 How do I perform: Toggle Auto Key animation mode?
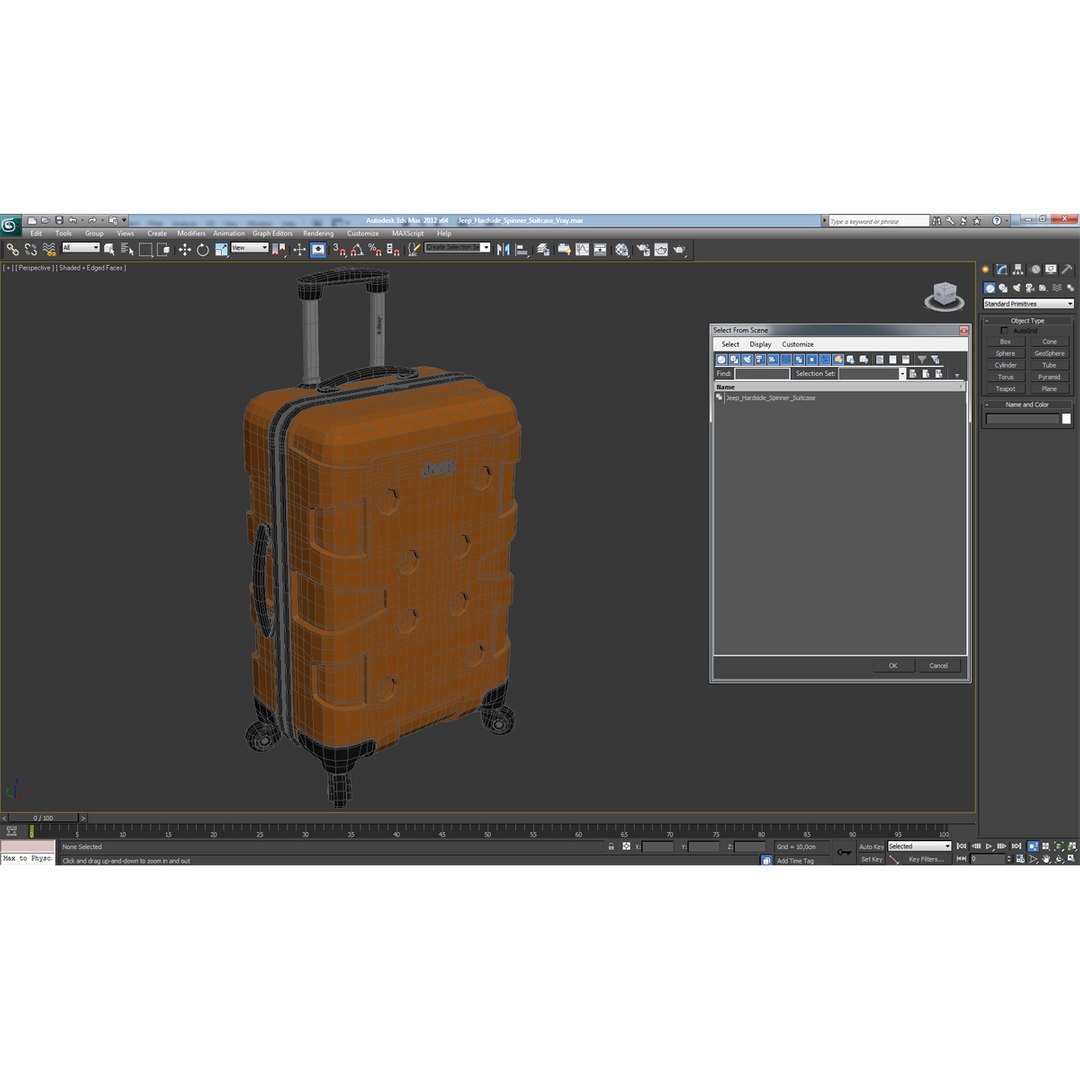[x=871, y=847]
